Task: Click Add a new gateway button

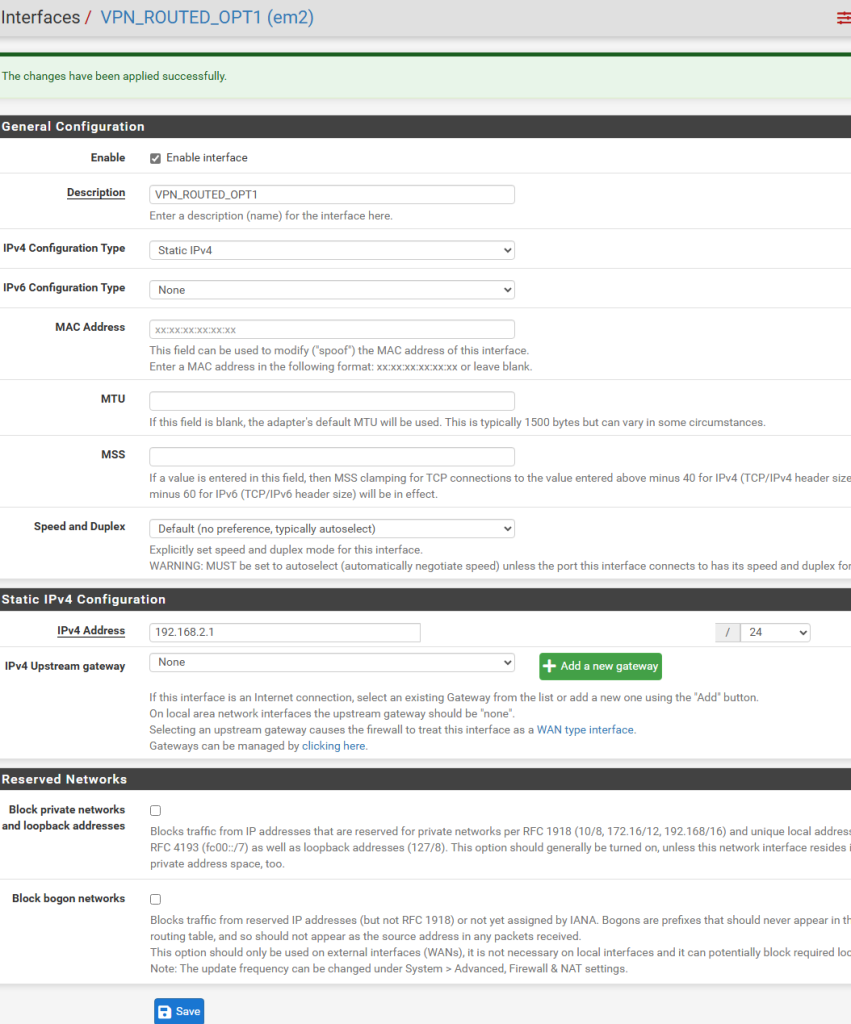Action: [x=600, y=666]
